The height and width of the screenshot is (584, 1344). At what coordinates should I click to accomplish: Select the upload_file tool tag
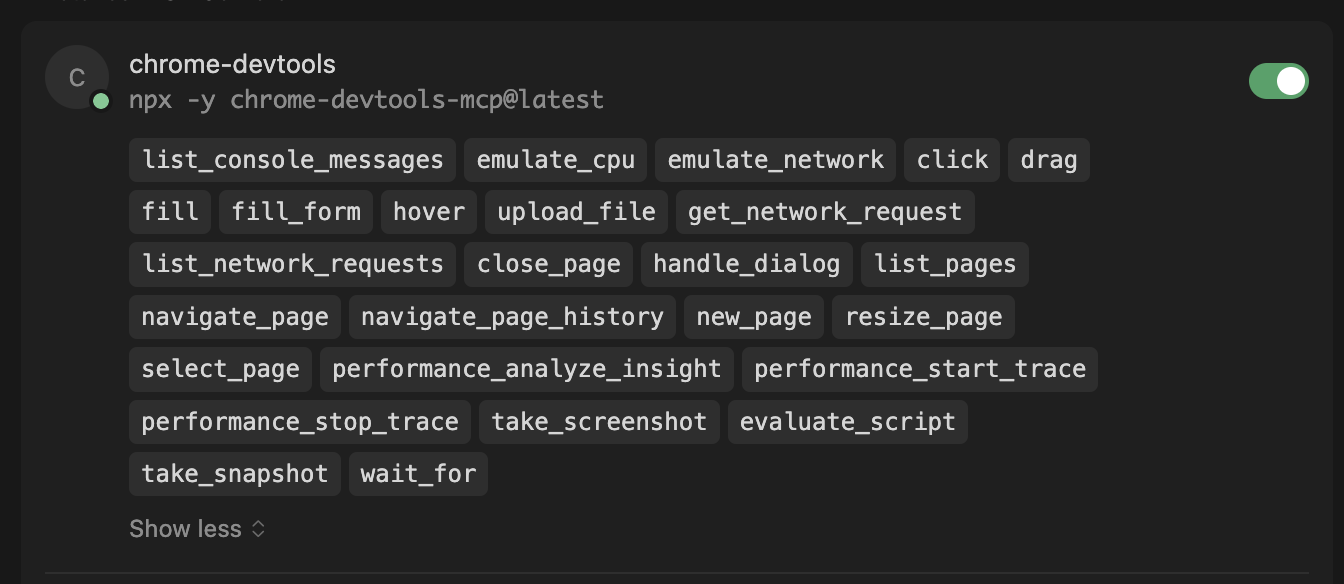pos(576,212)
